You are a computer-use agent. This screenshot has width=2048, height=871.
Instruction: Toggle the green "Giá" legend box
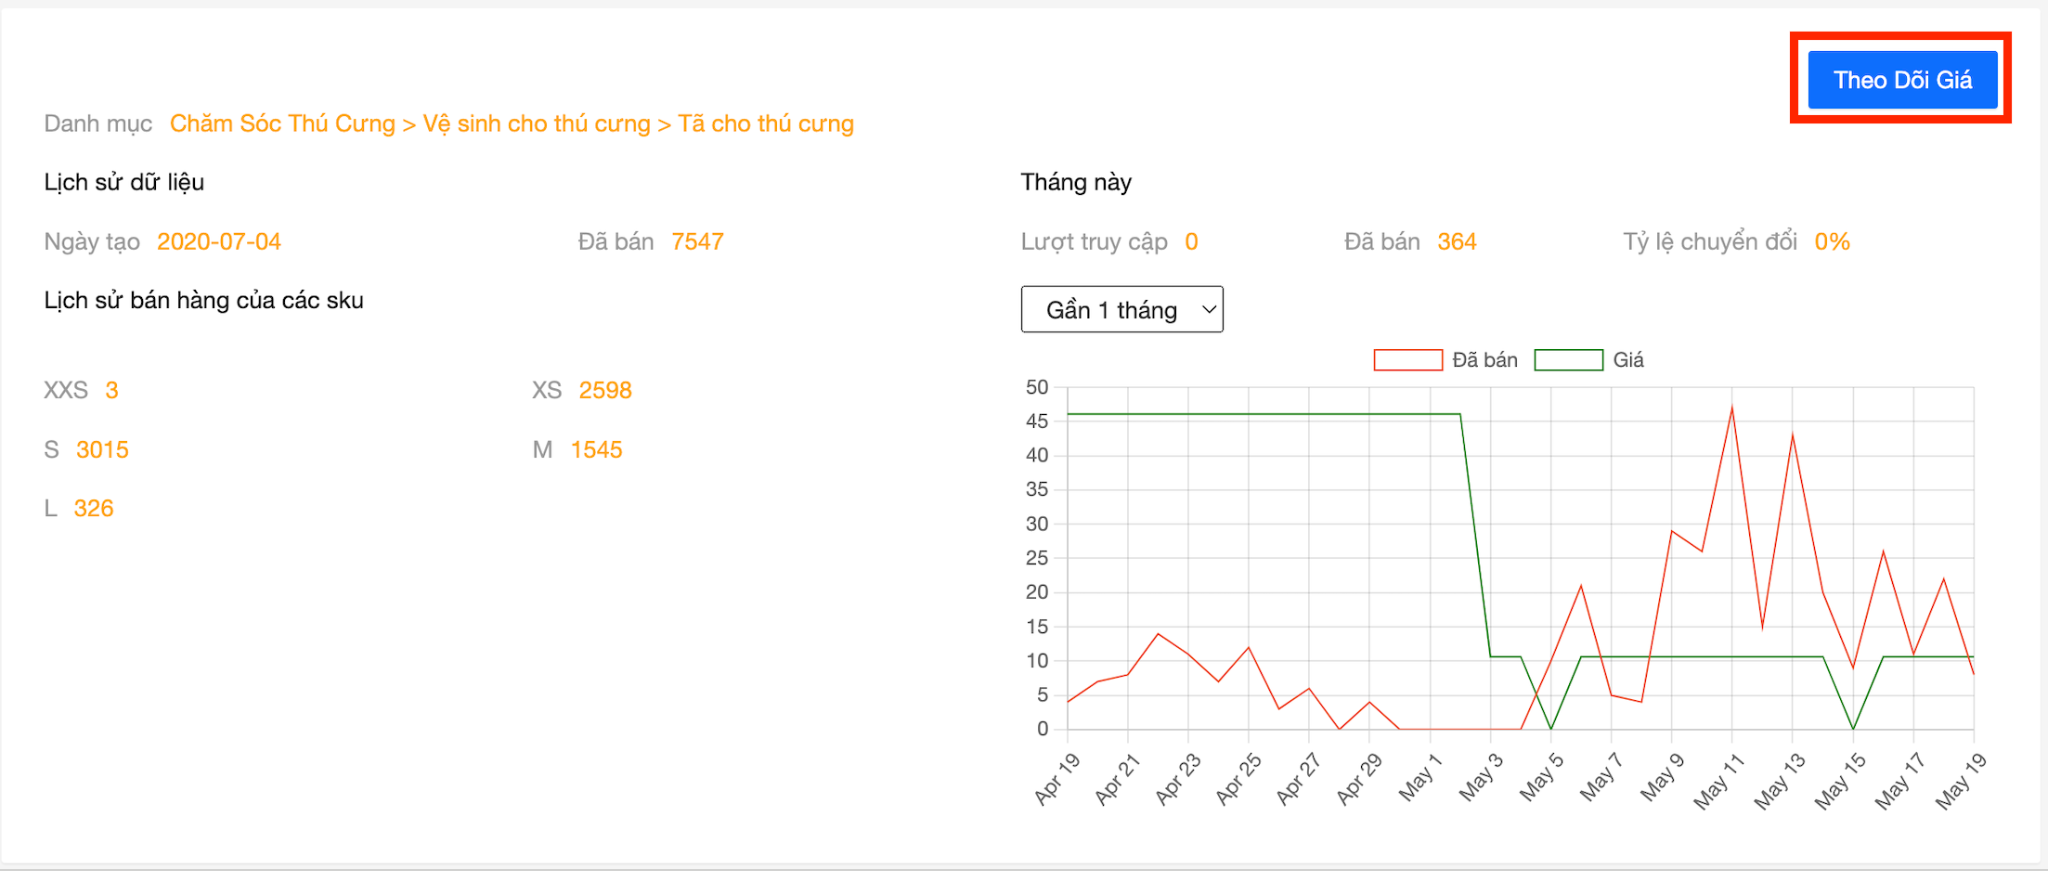[x=1568, y=360]
